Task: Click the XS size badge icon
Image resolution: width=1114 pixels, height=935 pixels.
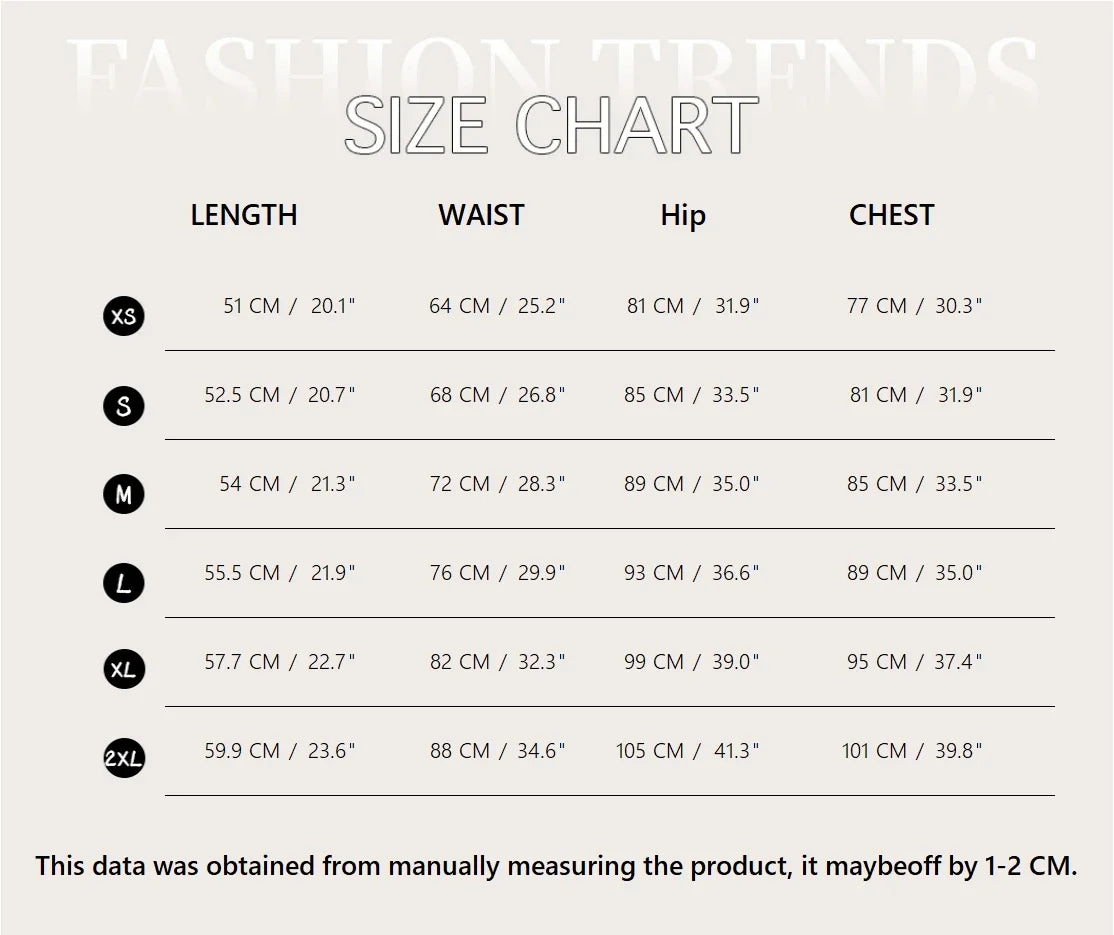Action: [124, 317]
